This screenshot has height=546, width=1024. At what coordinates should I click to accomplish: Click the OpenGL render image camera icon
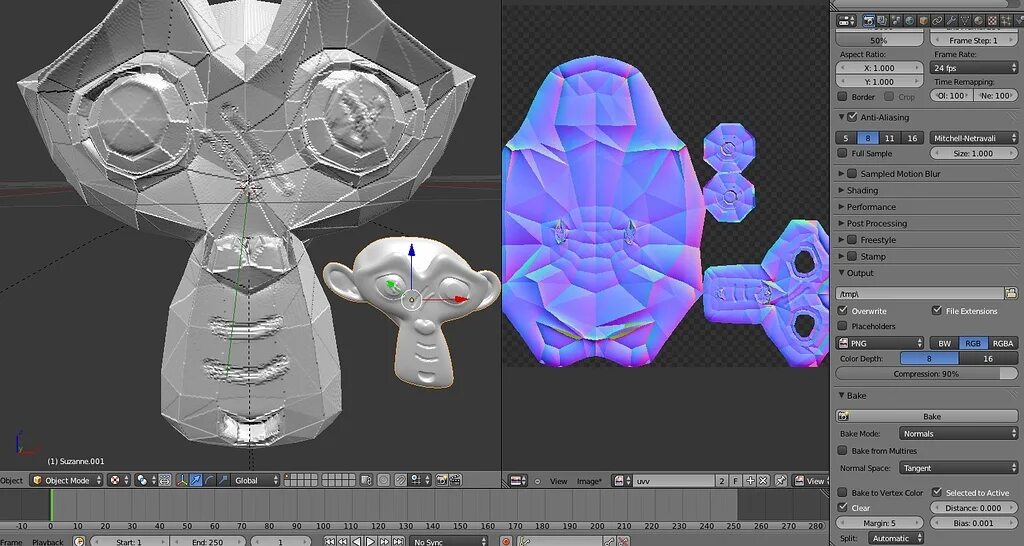click(x=442, y=480)
